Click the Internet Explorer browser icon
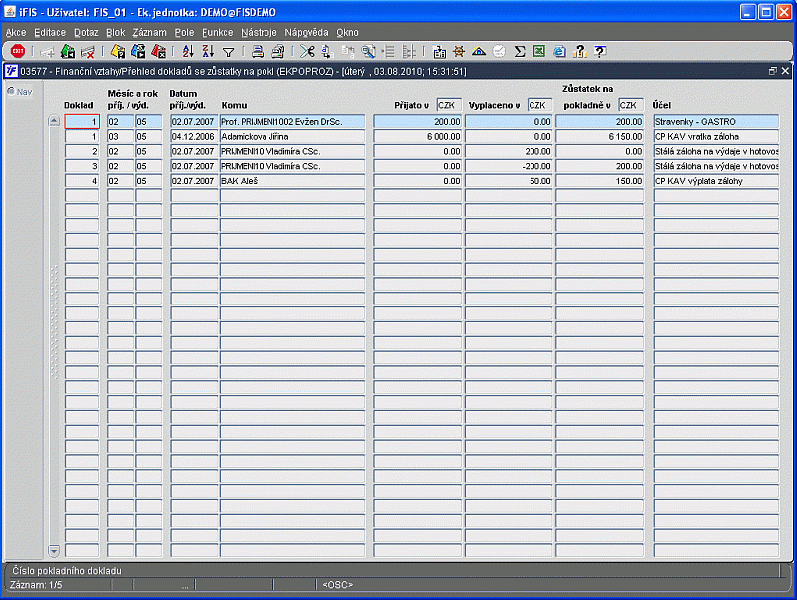The height and width of the screenshot is (600, 797). (x=559, y=51)
